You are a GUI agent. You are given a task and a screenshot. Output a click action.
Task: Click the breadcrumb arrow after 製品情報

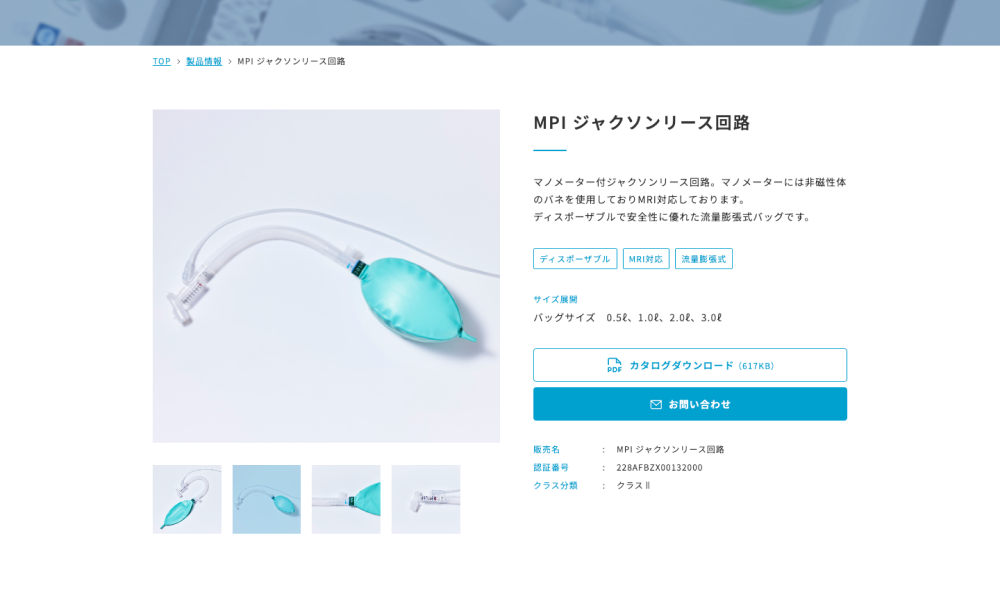pos(230,62)
